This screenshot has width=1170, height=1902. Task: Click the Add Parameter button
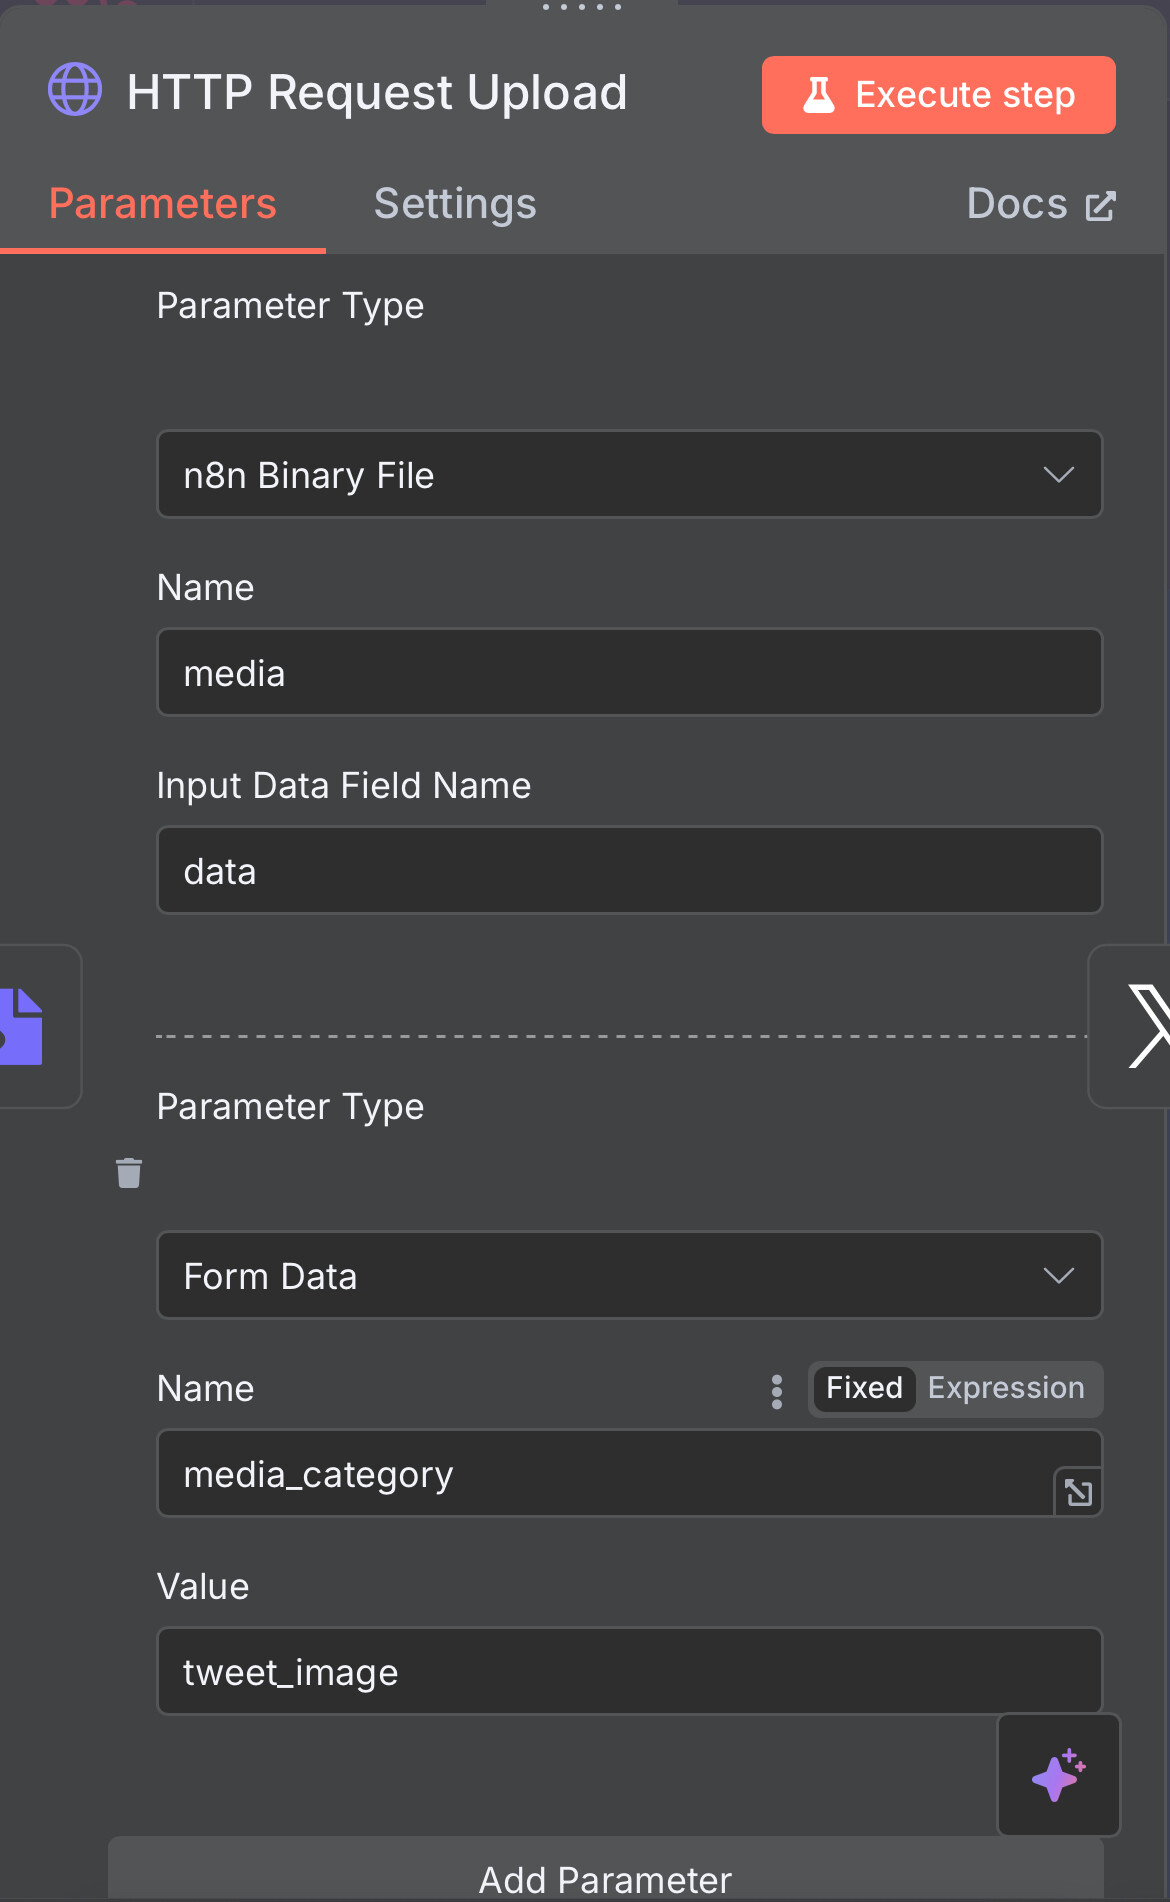pos(606,1871)
